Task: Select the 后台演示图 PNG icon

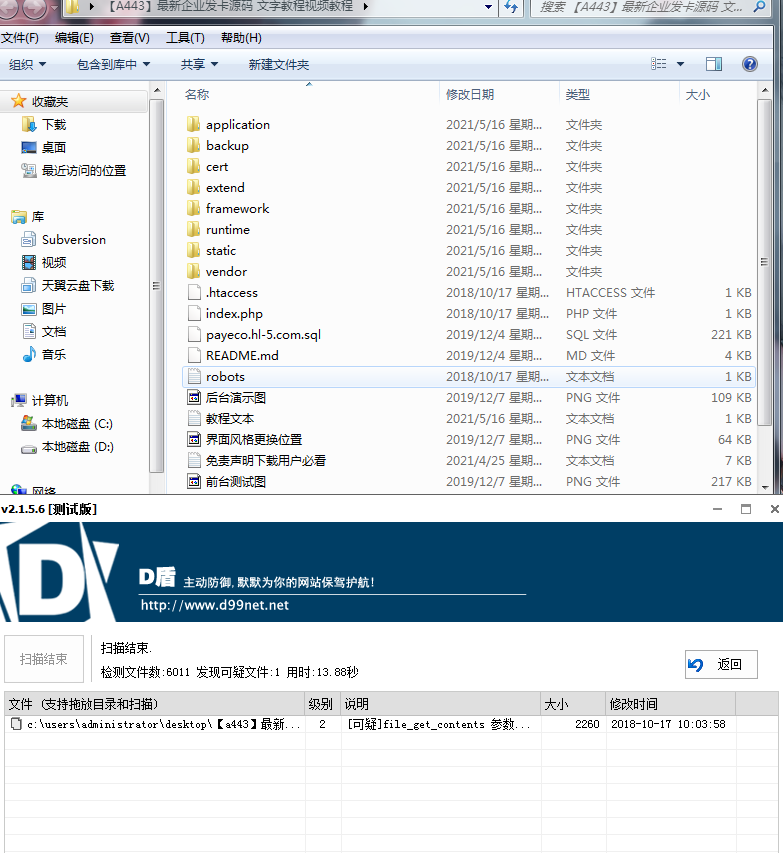Action: [194, 398]
